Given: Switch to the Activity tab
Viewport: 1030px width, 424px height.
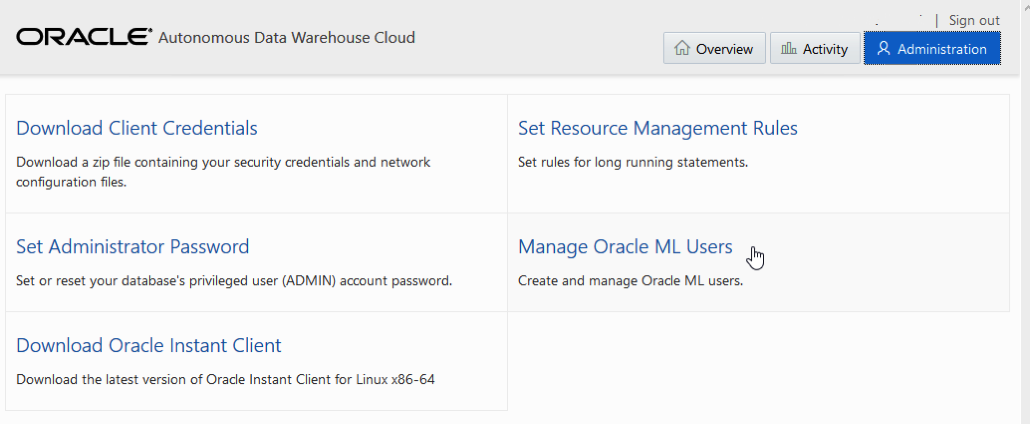Looking at the screenshot, I should (814, 48).
